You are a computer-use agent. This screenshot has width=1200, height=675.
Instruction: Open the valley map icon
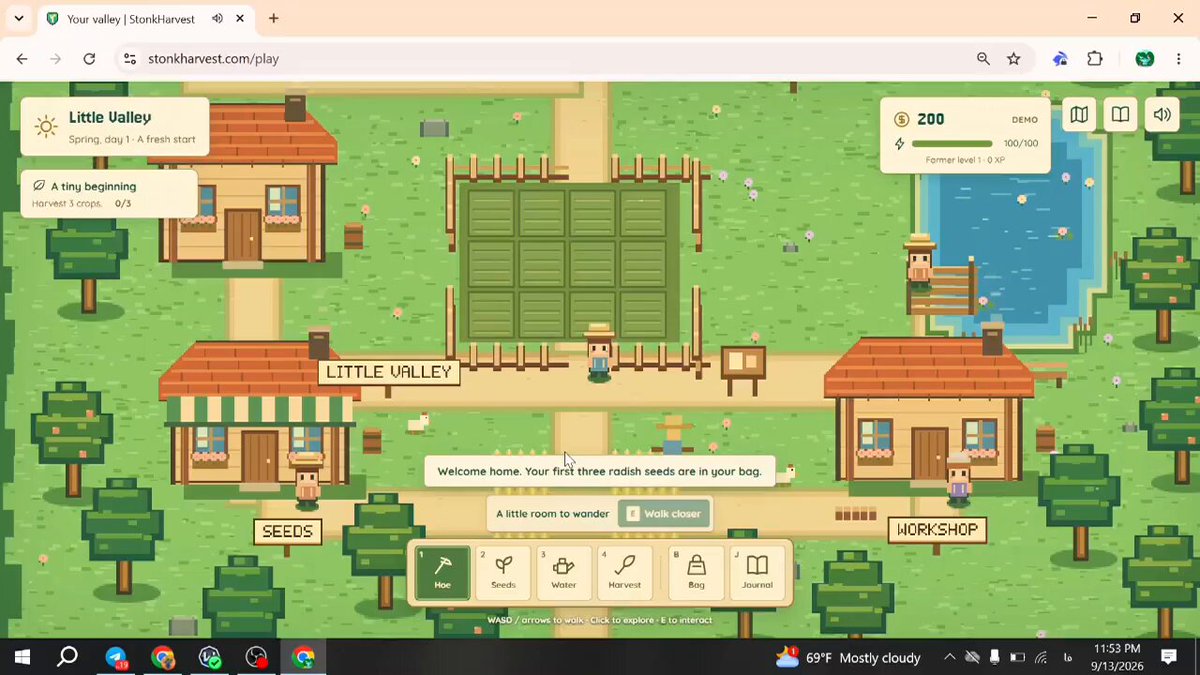pyautogui.click(x=1079, y=115)
